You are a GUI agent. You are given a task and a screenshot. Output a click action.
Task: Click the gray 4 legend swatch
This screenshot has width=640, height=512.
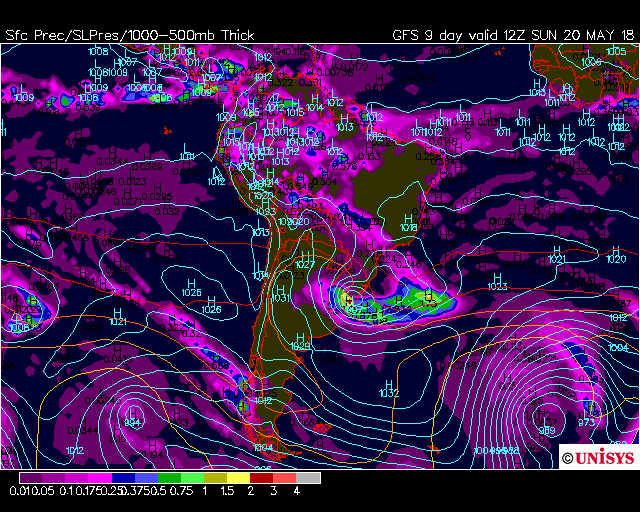tap(308, 478)
